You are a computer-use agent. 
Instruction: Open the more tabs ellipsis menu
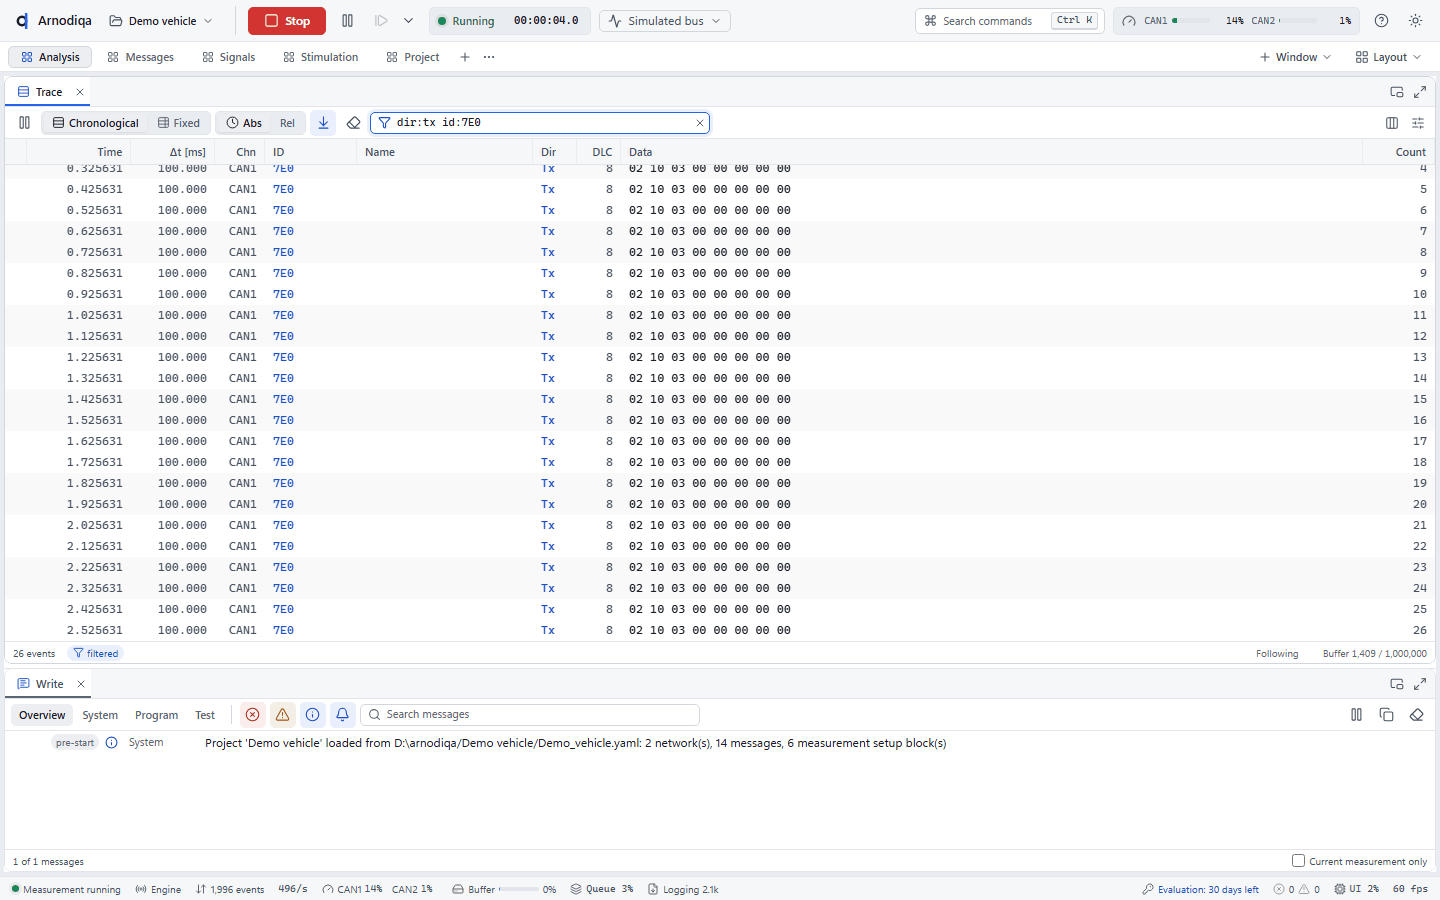(489, 57)
